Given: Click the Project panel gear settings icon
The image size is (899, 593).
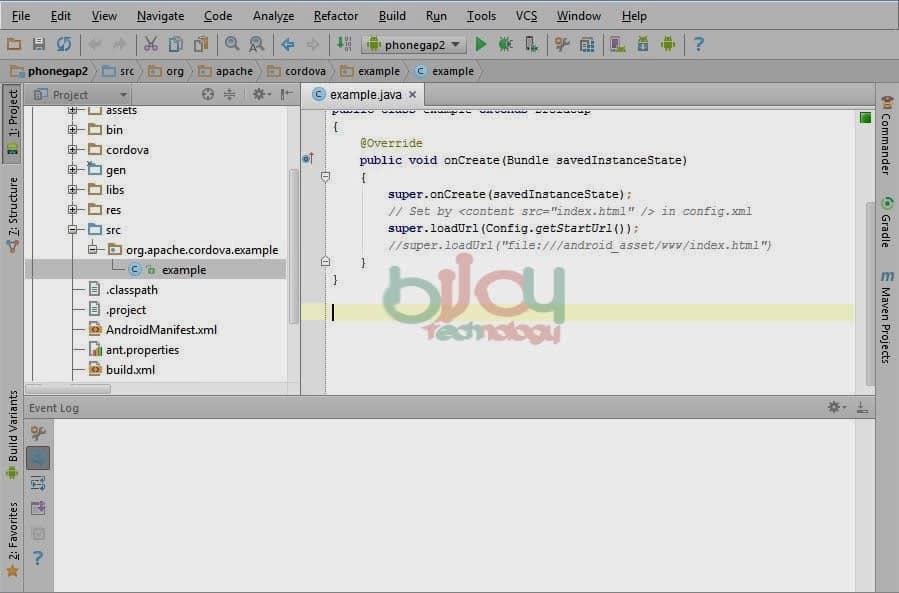Looking at the screenshot, I should click(x=258, y=94).
